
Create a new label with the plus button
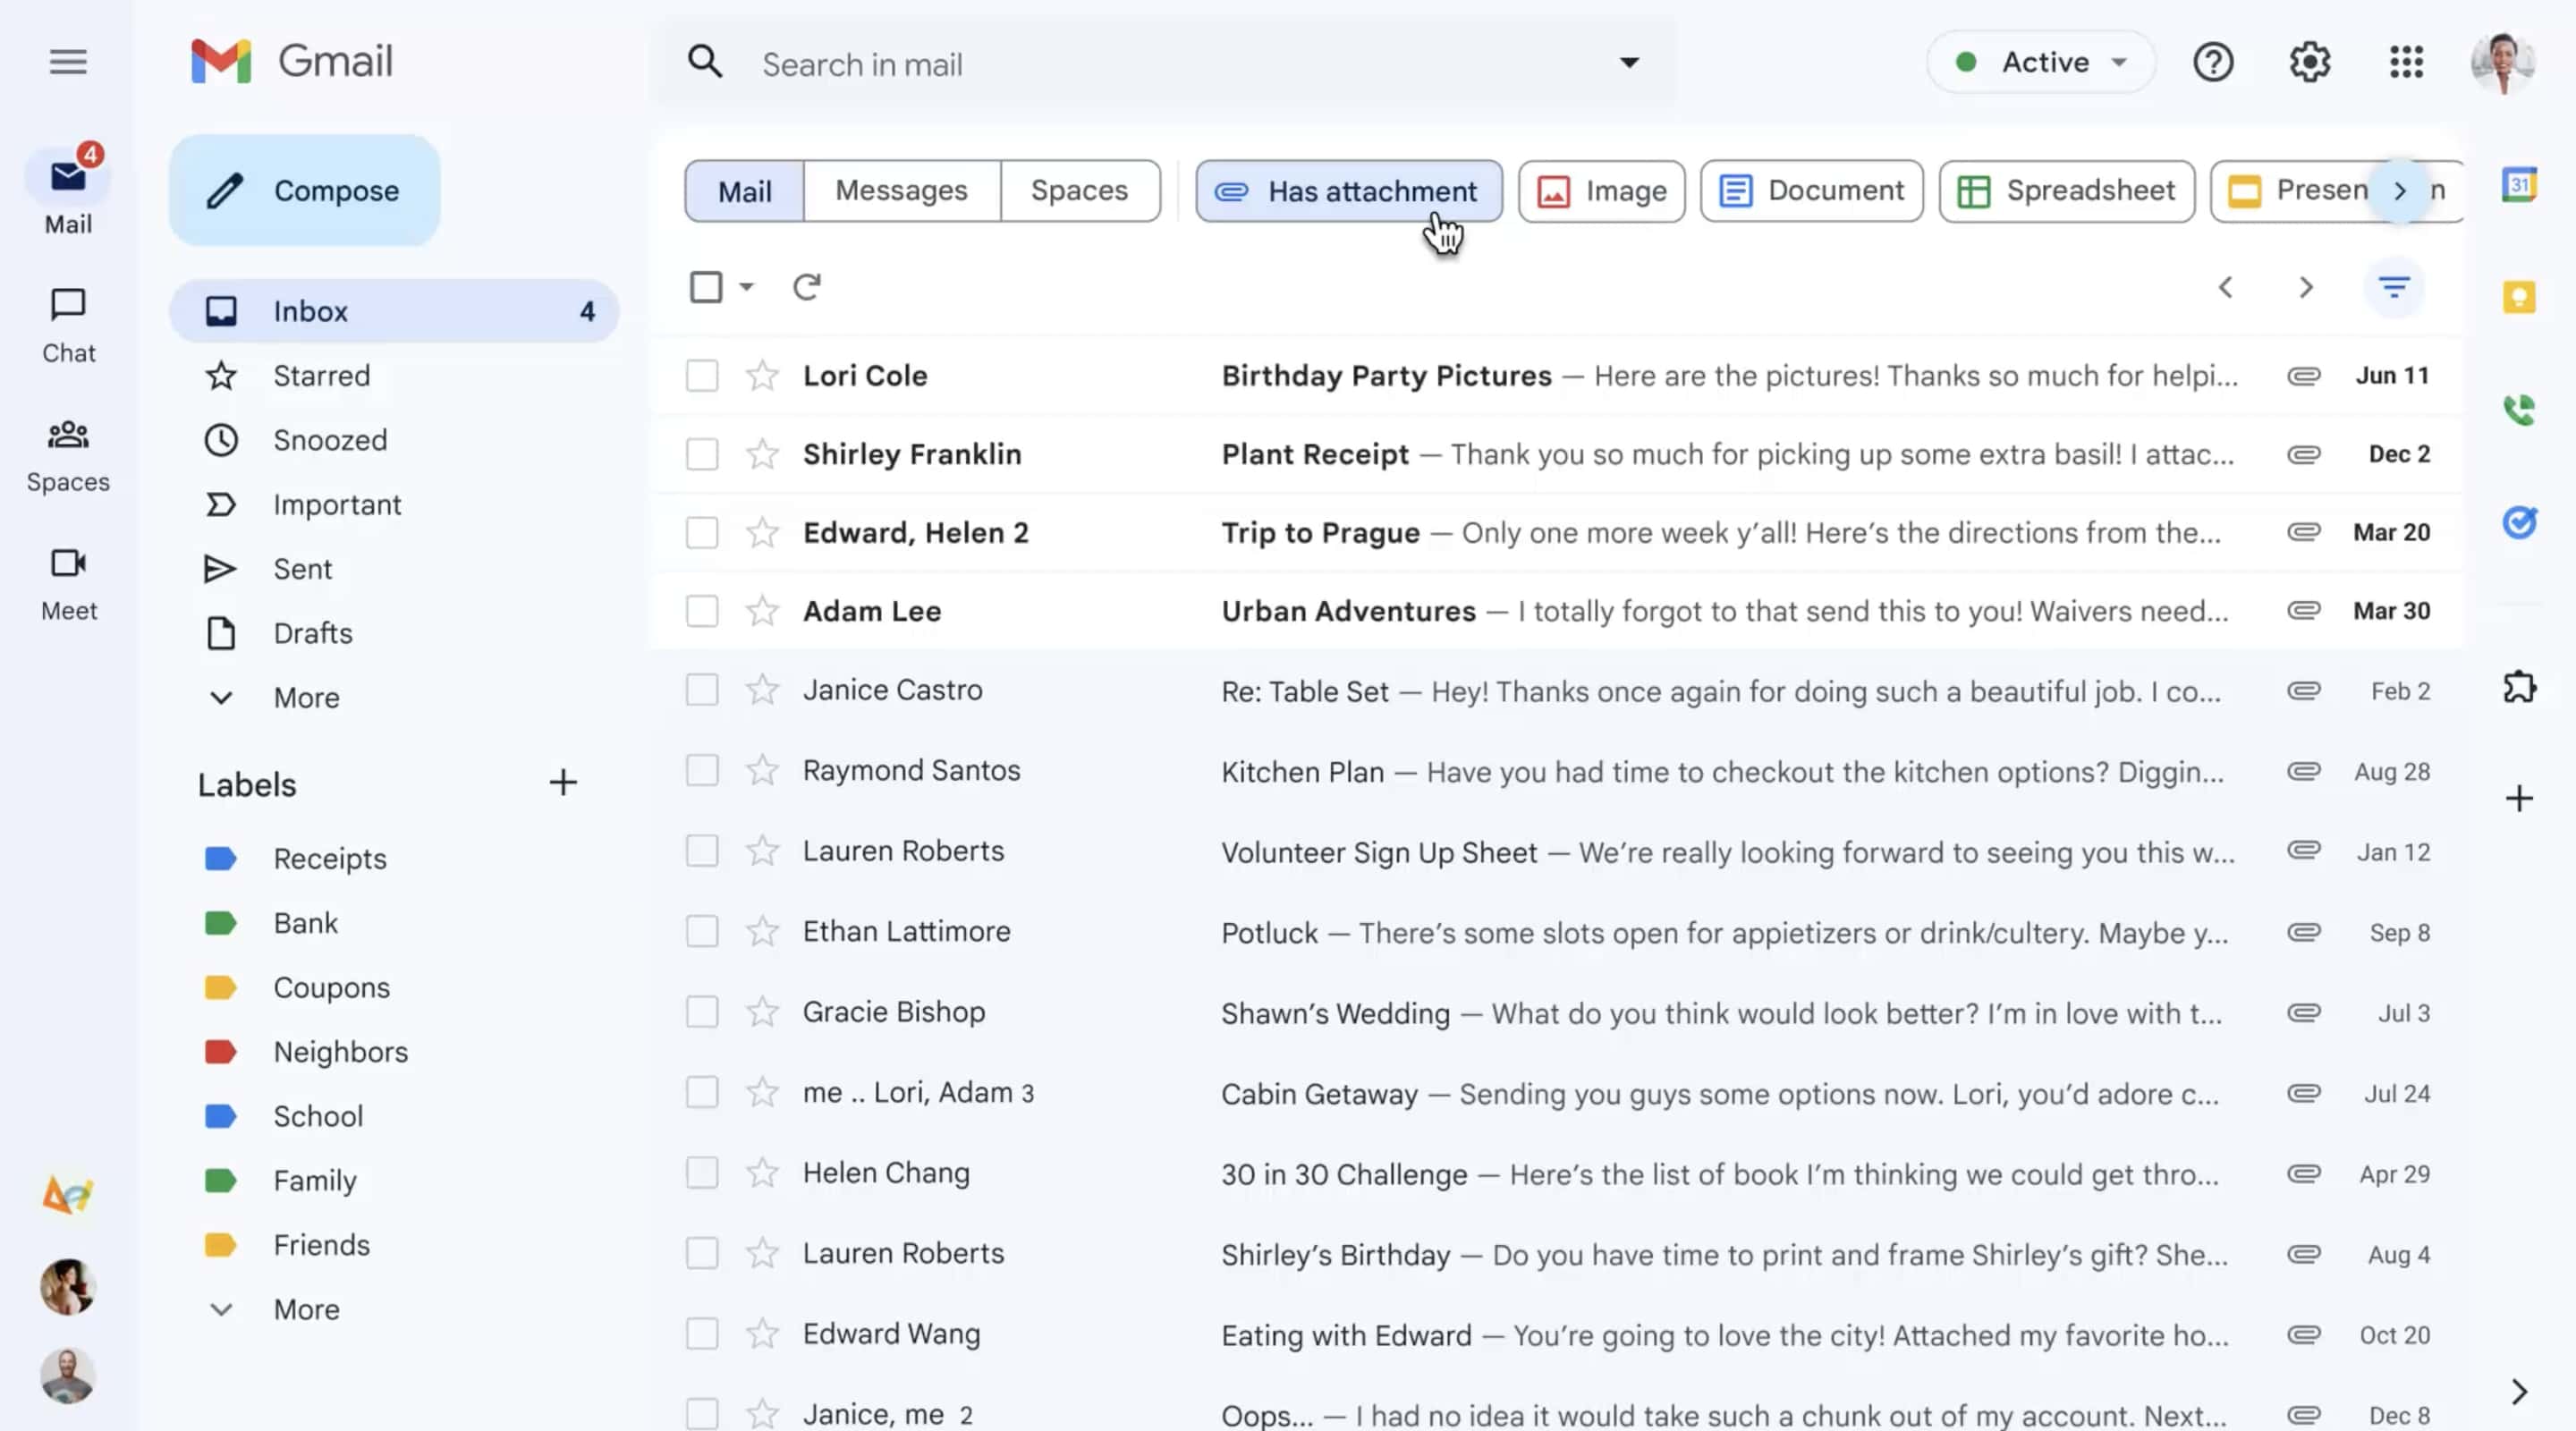point(563,782)
